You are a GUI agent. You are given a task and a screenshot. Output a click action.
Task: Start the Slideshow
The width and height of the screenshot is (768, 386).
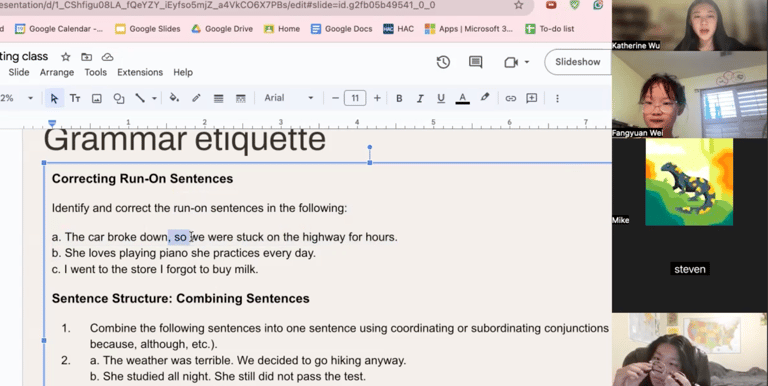577,62
